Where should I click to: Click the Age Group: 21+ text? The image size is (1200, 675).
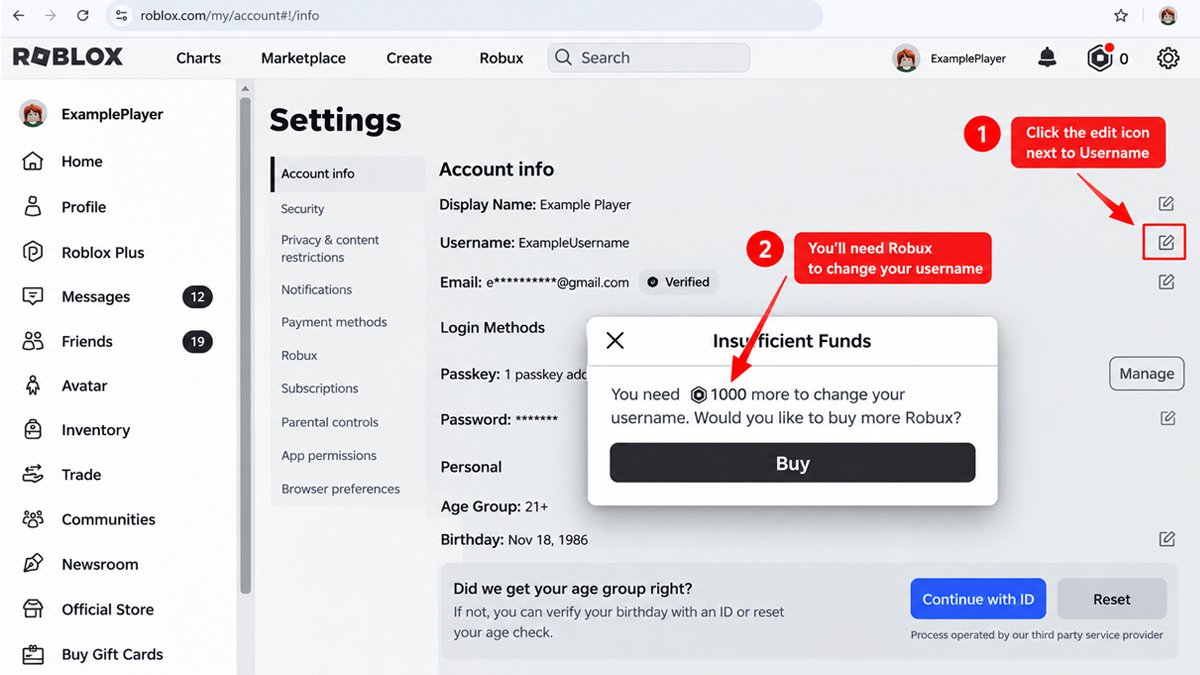coord(494,506)
